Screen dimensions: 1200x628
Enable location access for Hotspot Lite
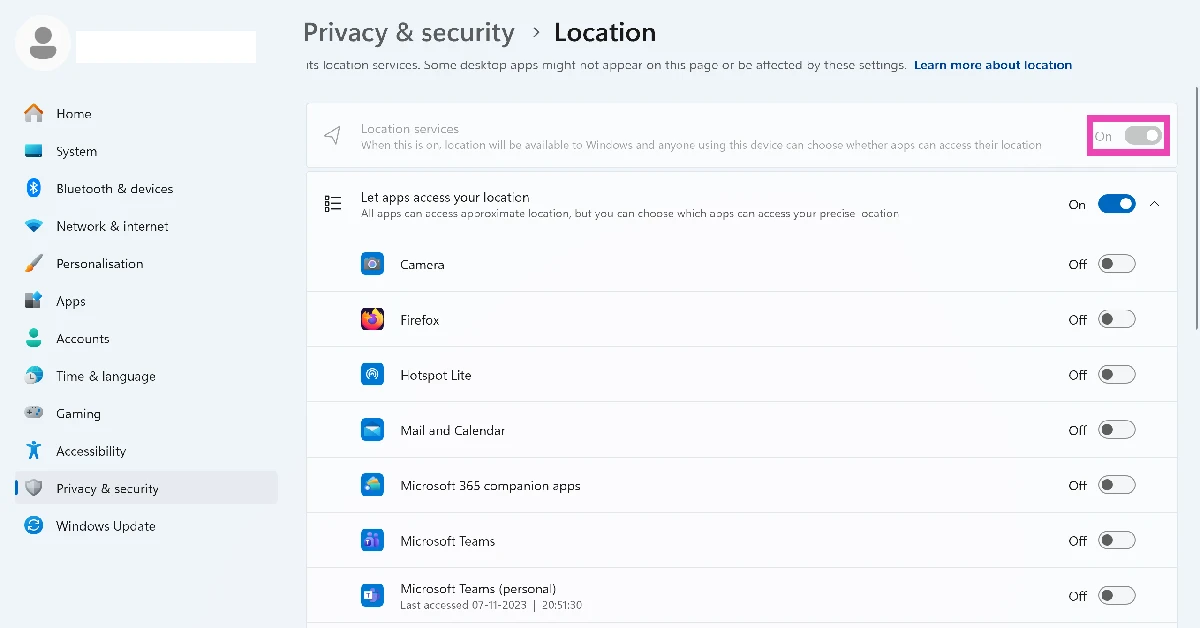point(1117,374)
